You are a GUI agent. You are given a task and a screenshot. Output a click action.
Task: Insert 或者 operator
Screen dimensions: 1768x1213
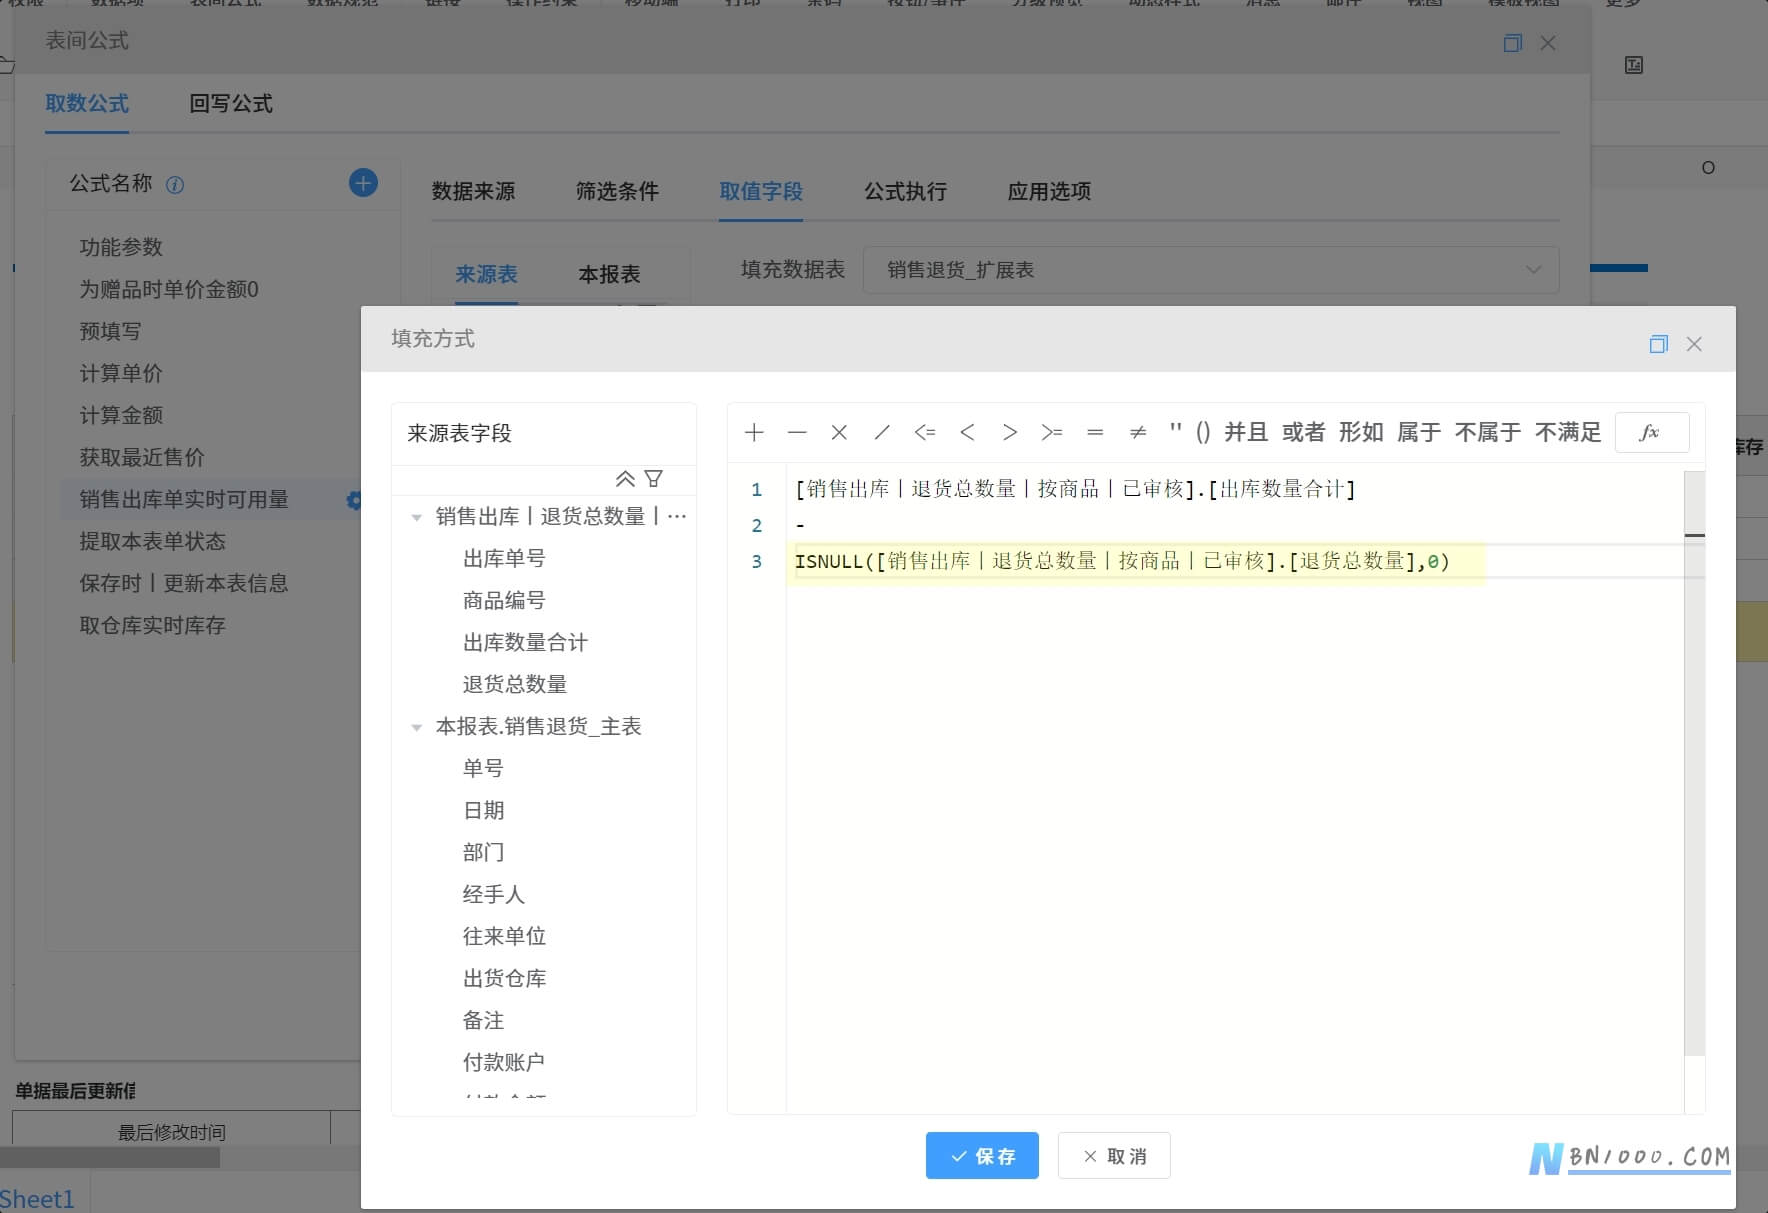point(1304,432)
